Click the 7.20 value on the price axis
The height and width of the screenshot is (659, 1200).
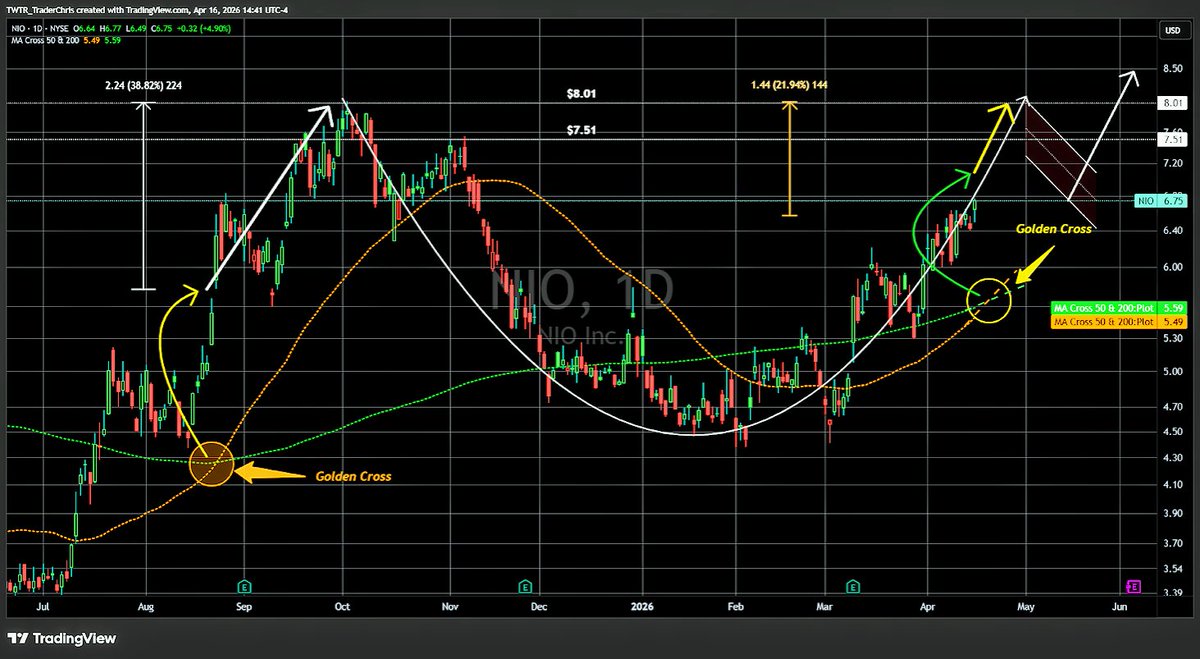point(1172,163)
